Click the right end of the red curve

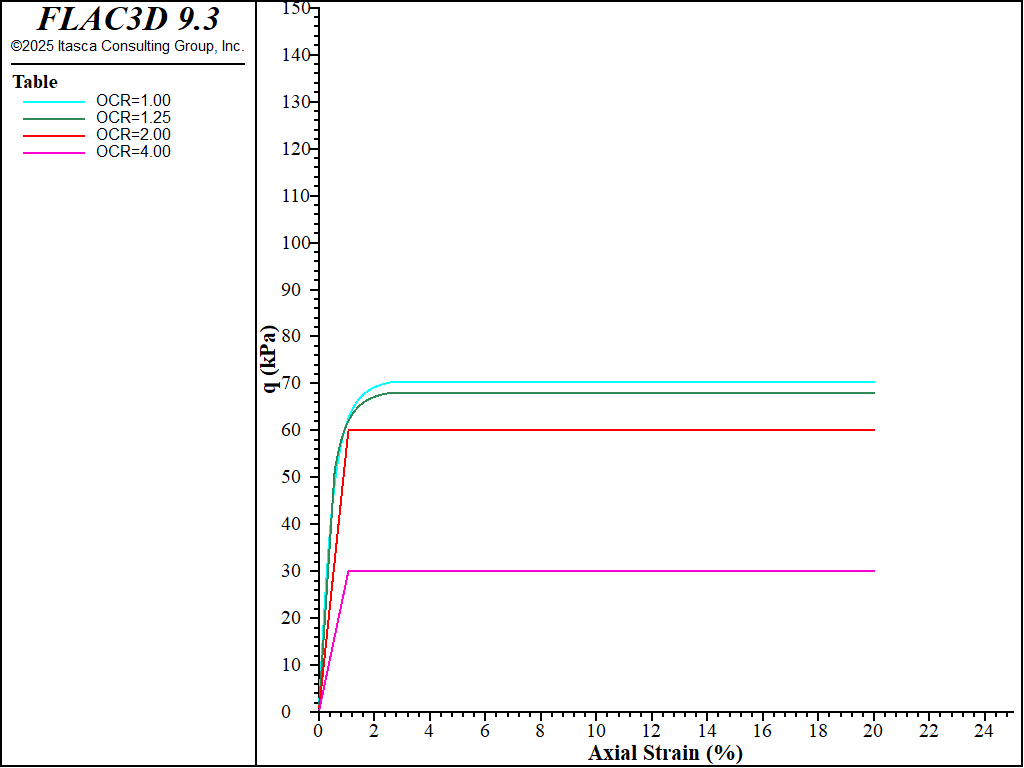click(873, 430)
